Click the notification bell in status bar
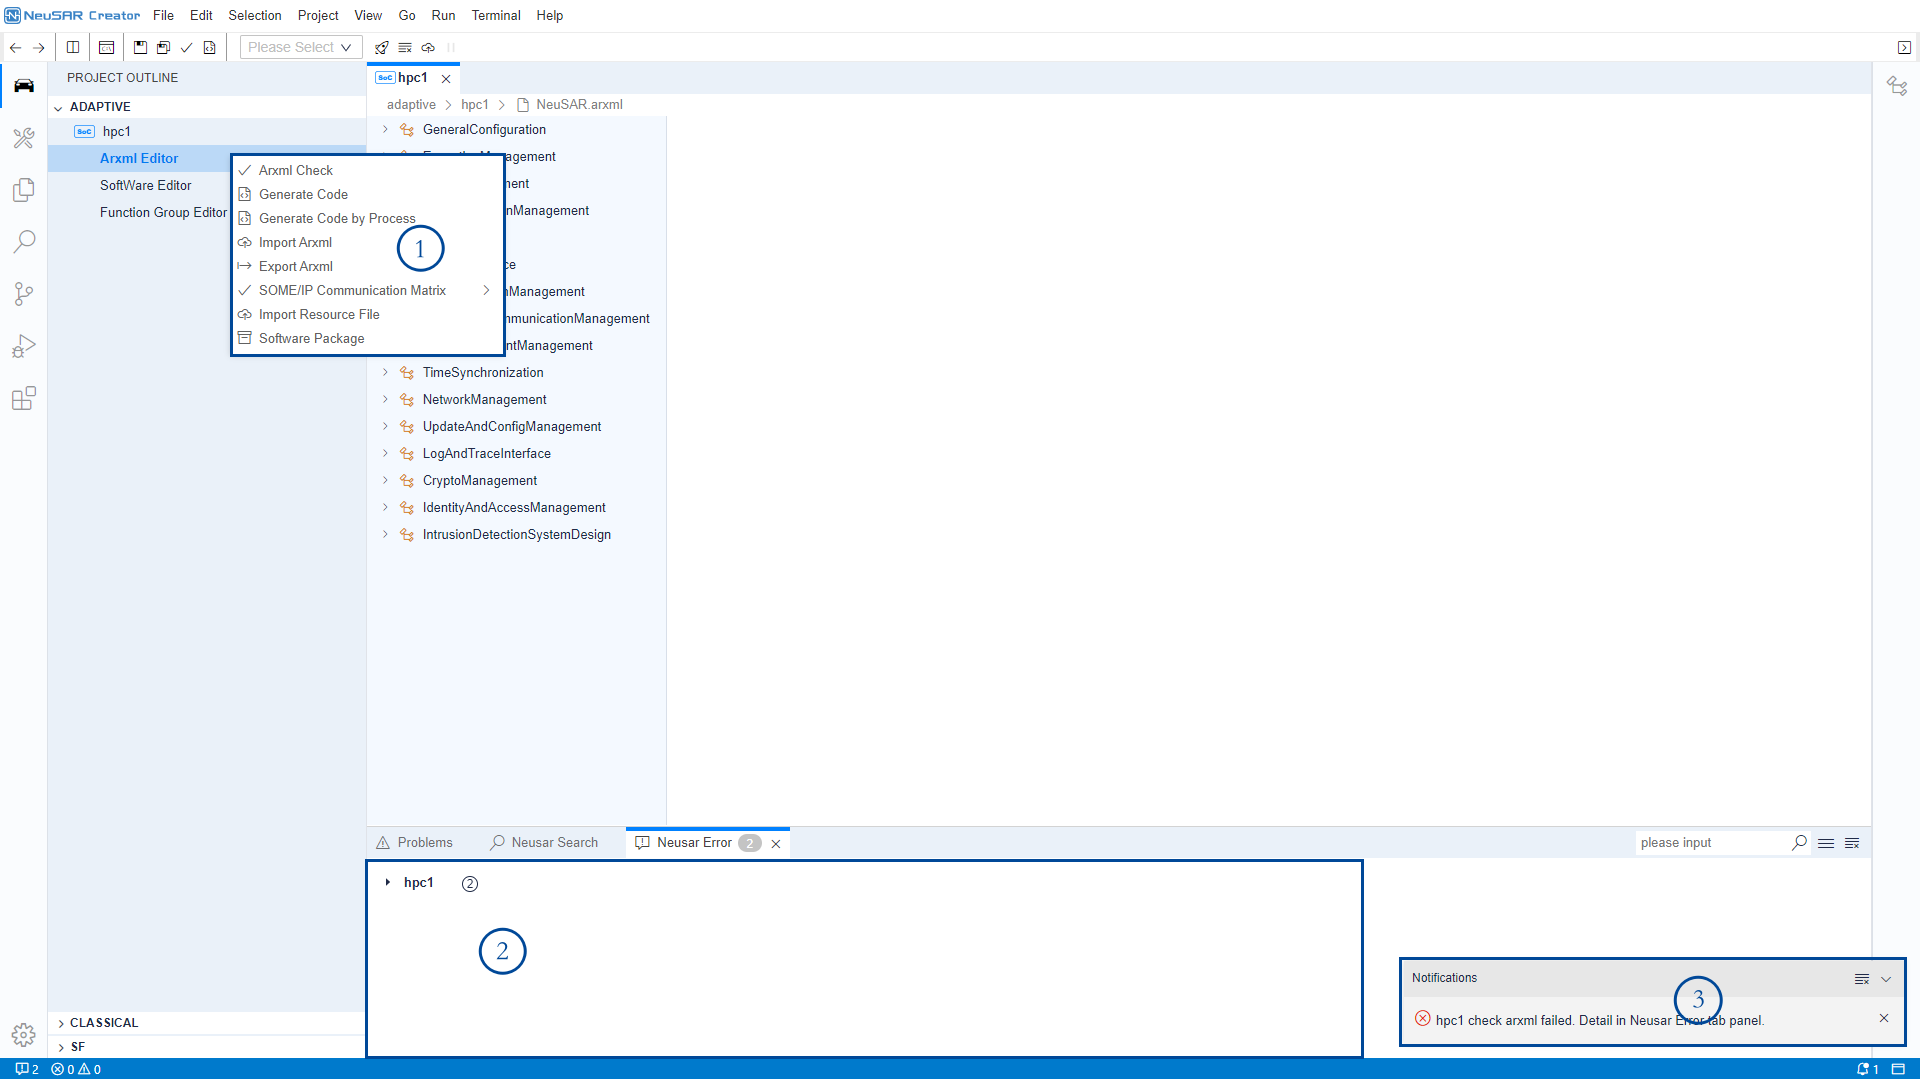The image size is (1920, 1079). [x=1866, y=1069]
